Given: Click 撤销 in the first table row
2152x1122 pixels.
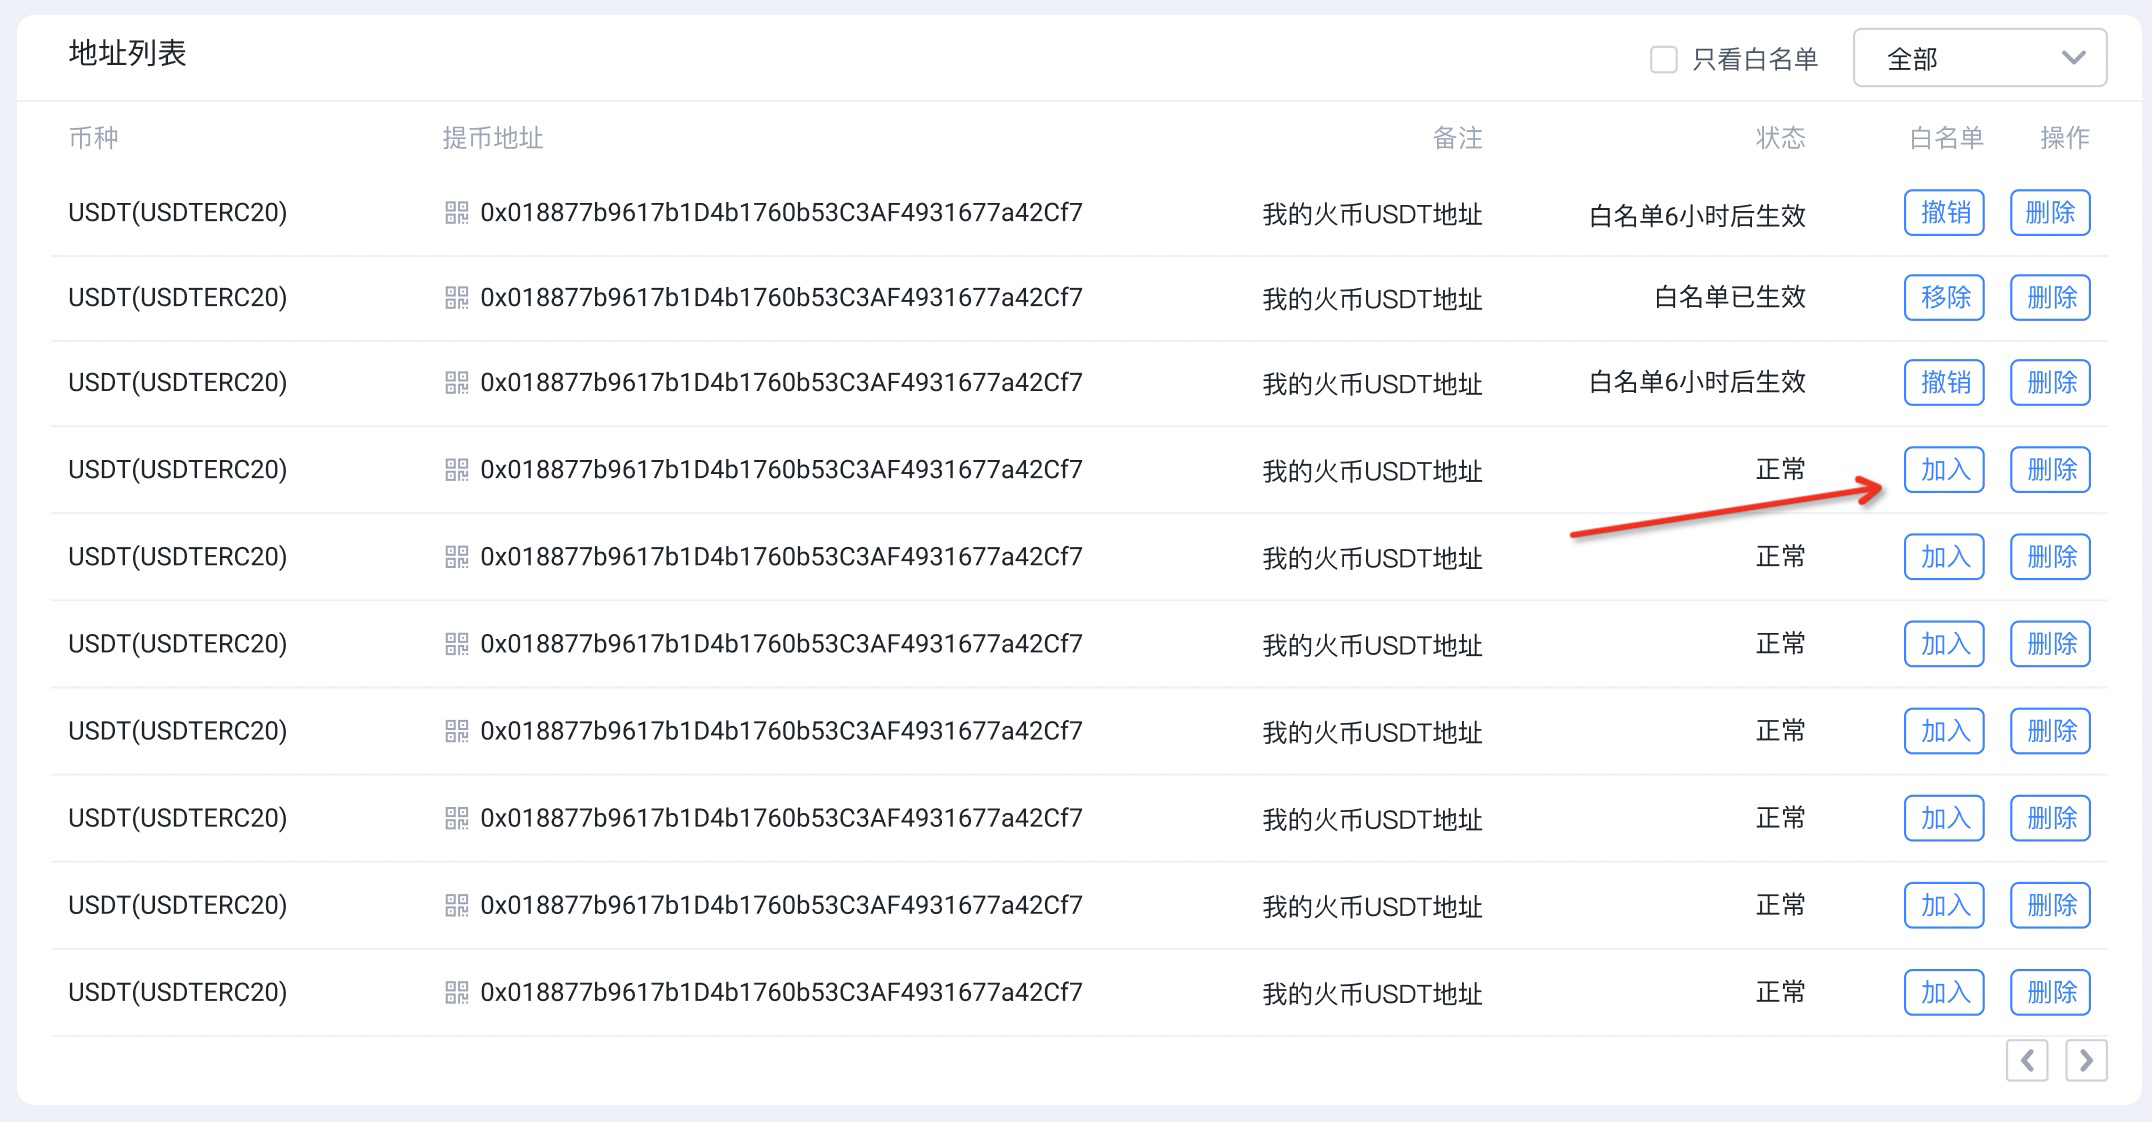Looking at the screenshot, I should [x=1944, y=212].
